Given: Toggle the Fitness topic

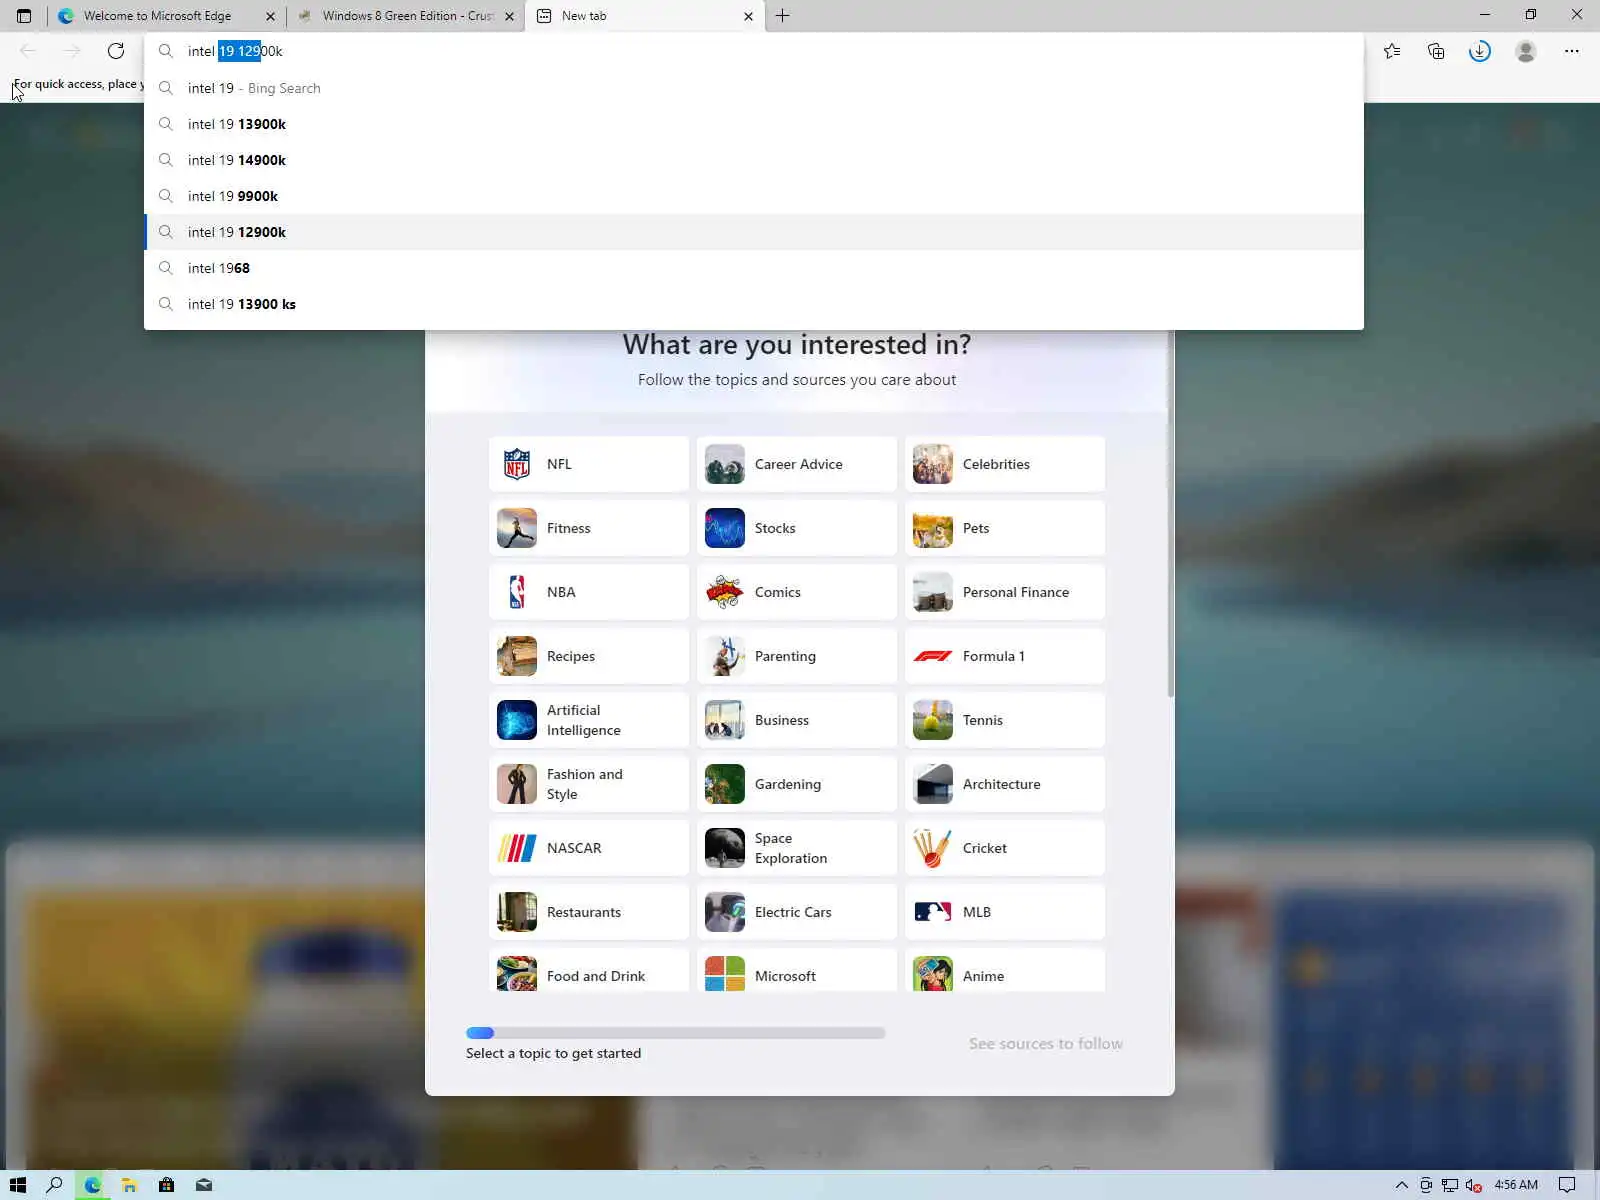Looking at the screenshot, I should coord(589,528).
